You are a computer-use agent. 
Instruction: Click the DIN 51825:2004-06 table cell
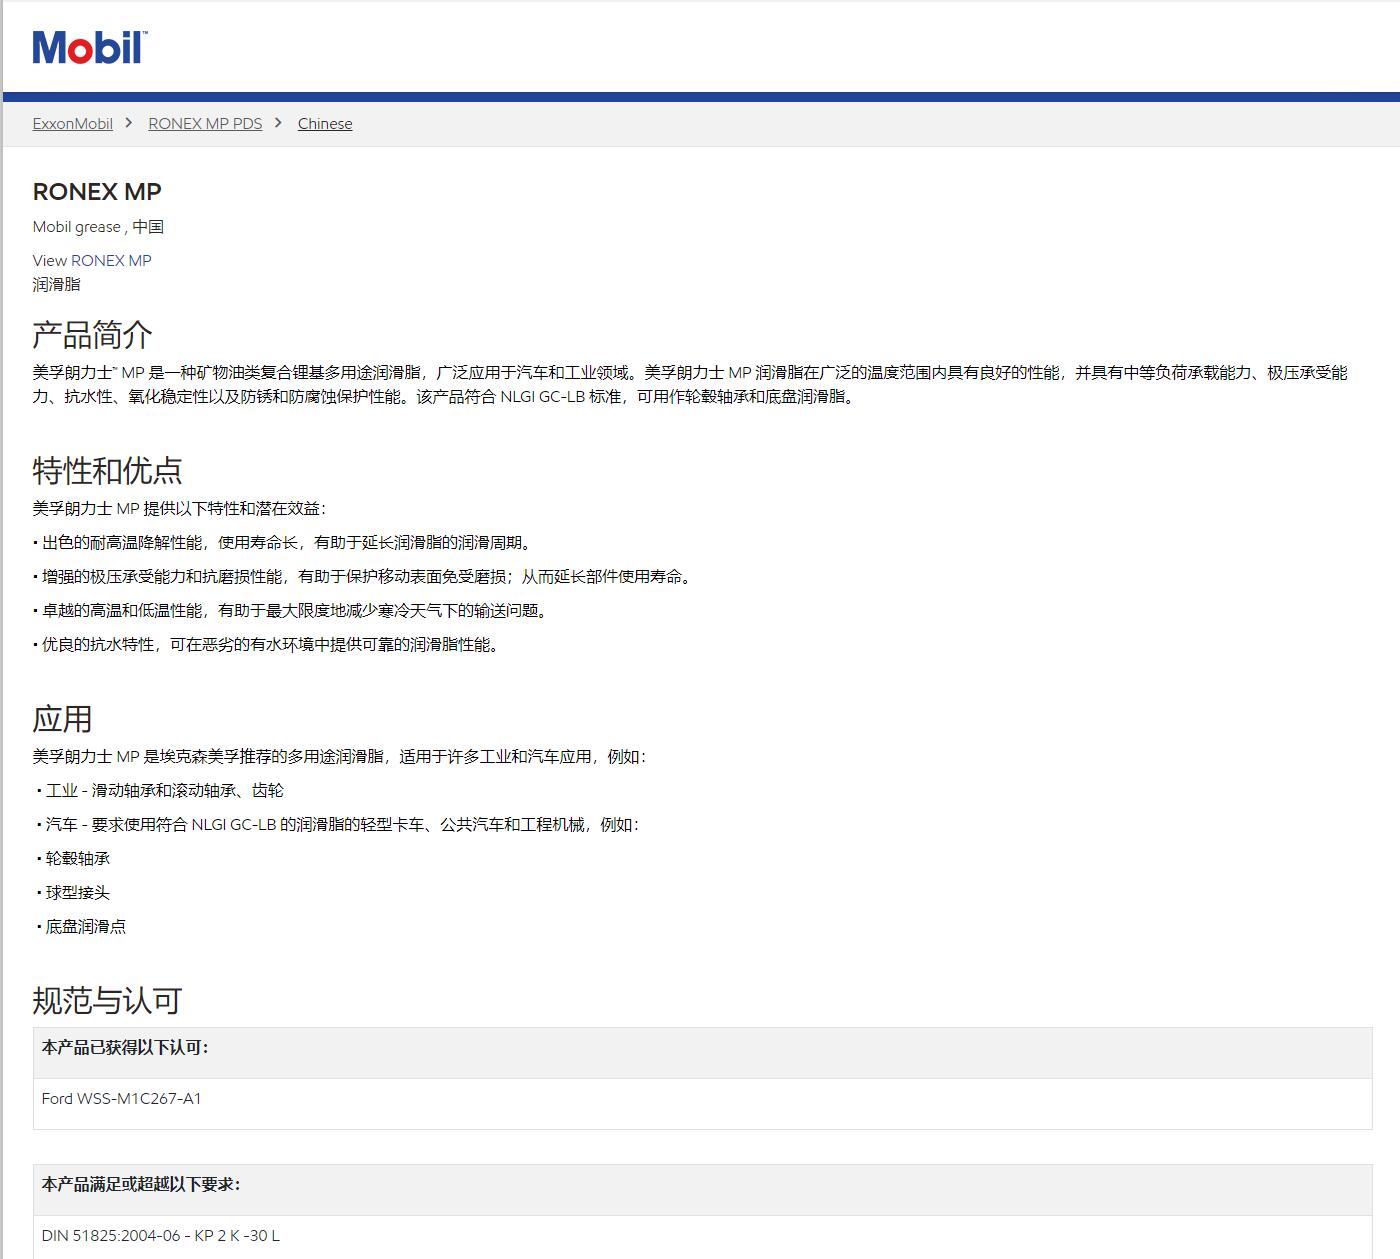pos(702,1236)
